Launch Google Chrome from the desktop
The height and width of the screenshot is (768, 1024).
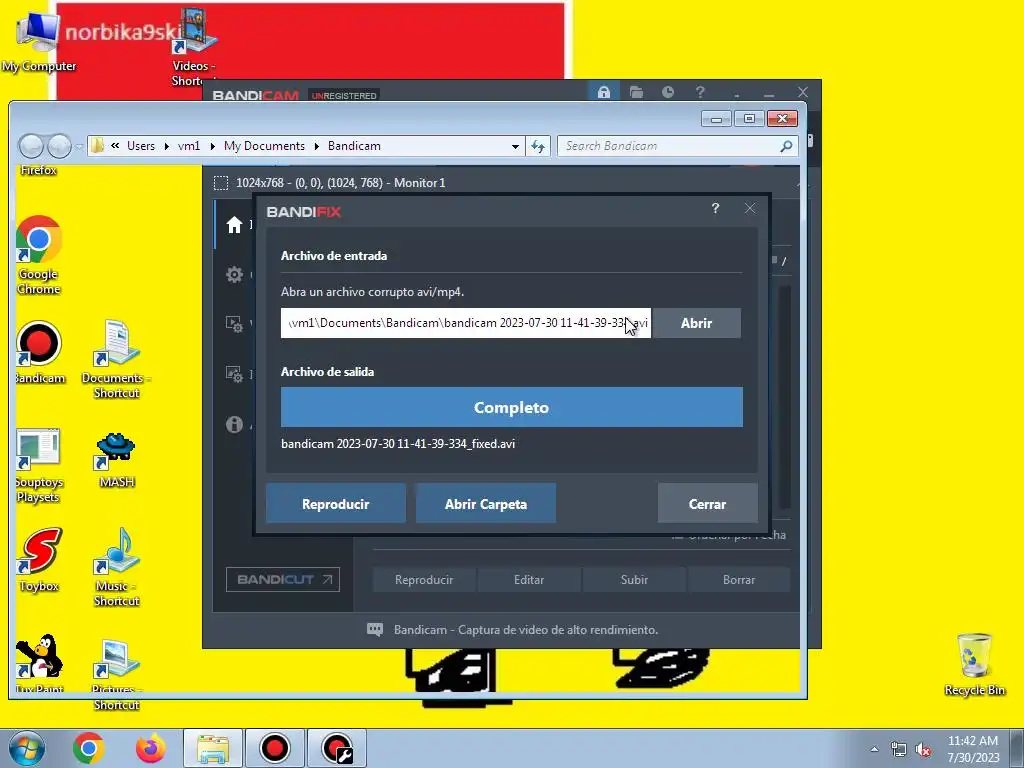39,255
